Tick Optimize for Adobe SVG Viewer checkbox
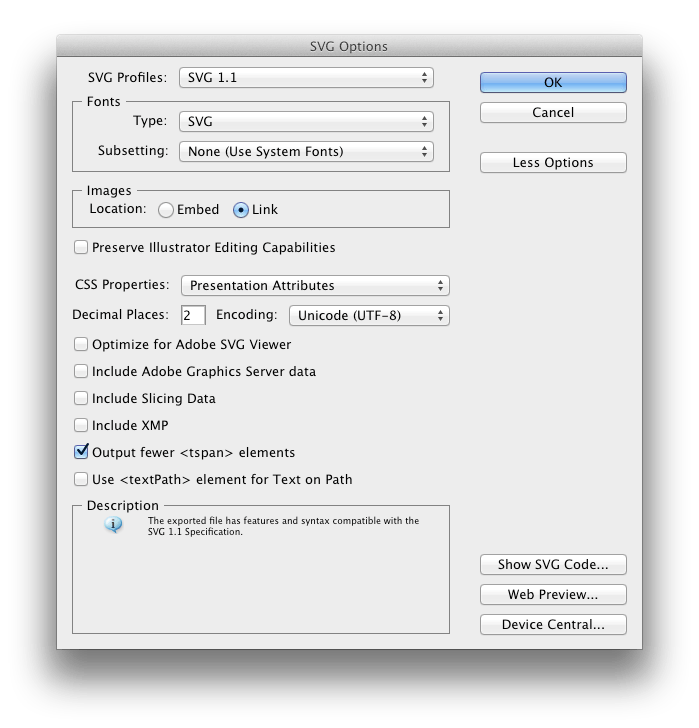The height and width of the screenshot is (728, 699). (81, 344)
